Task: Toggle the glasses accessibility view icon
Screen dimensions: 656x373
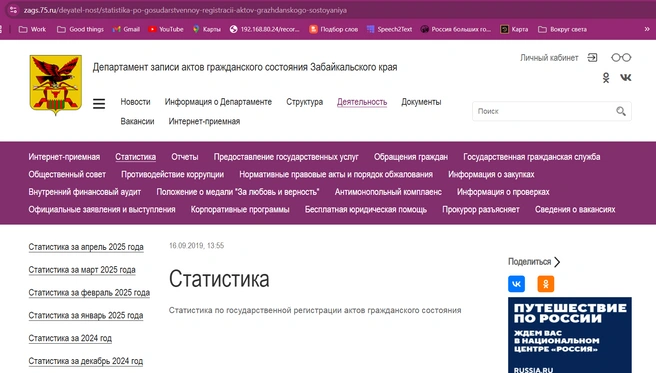Action: click(x=621, y=58)
